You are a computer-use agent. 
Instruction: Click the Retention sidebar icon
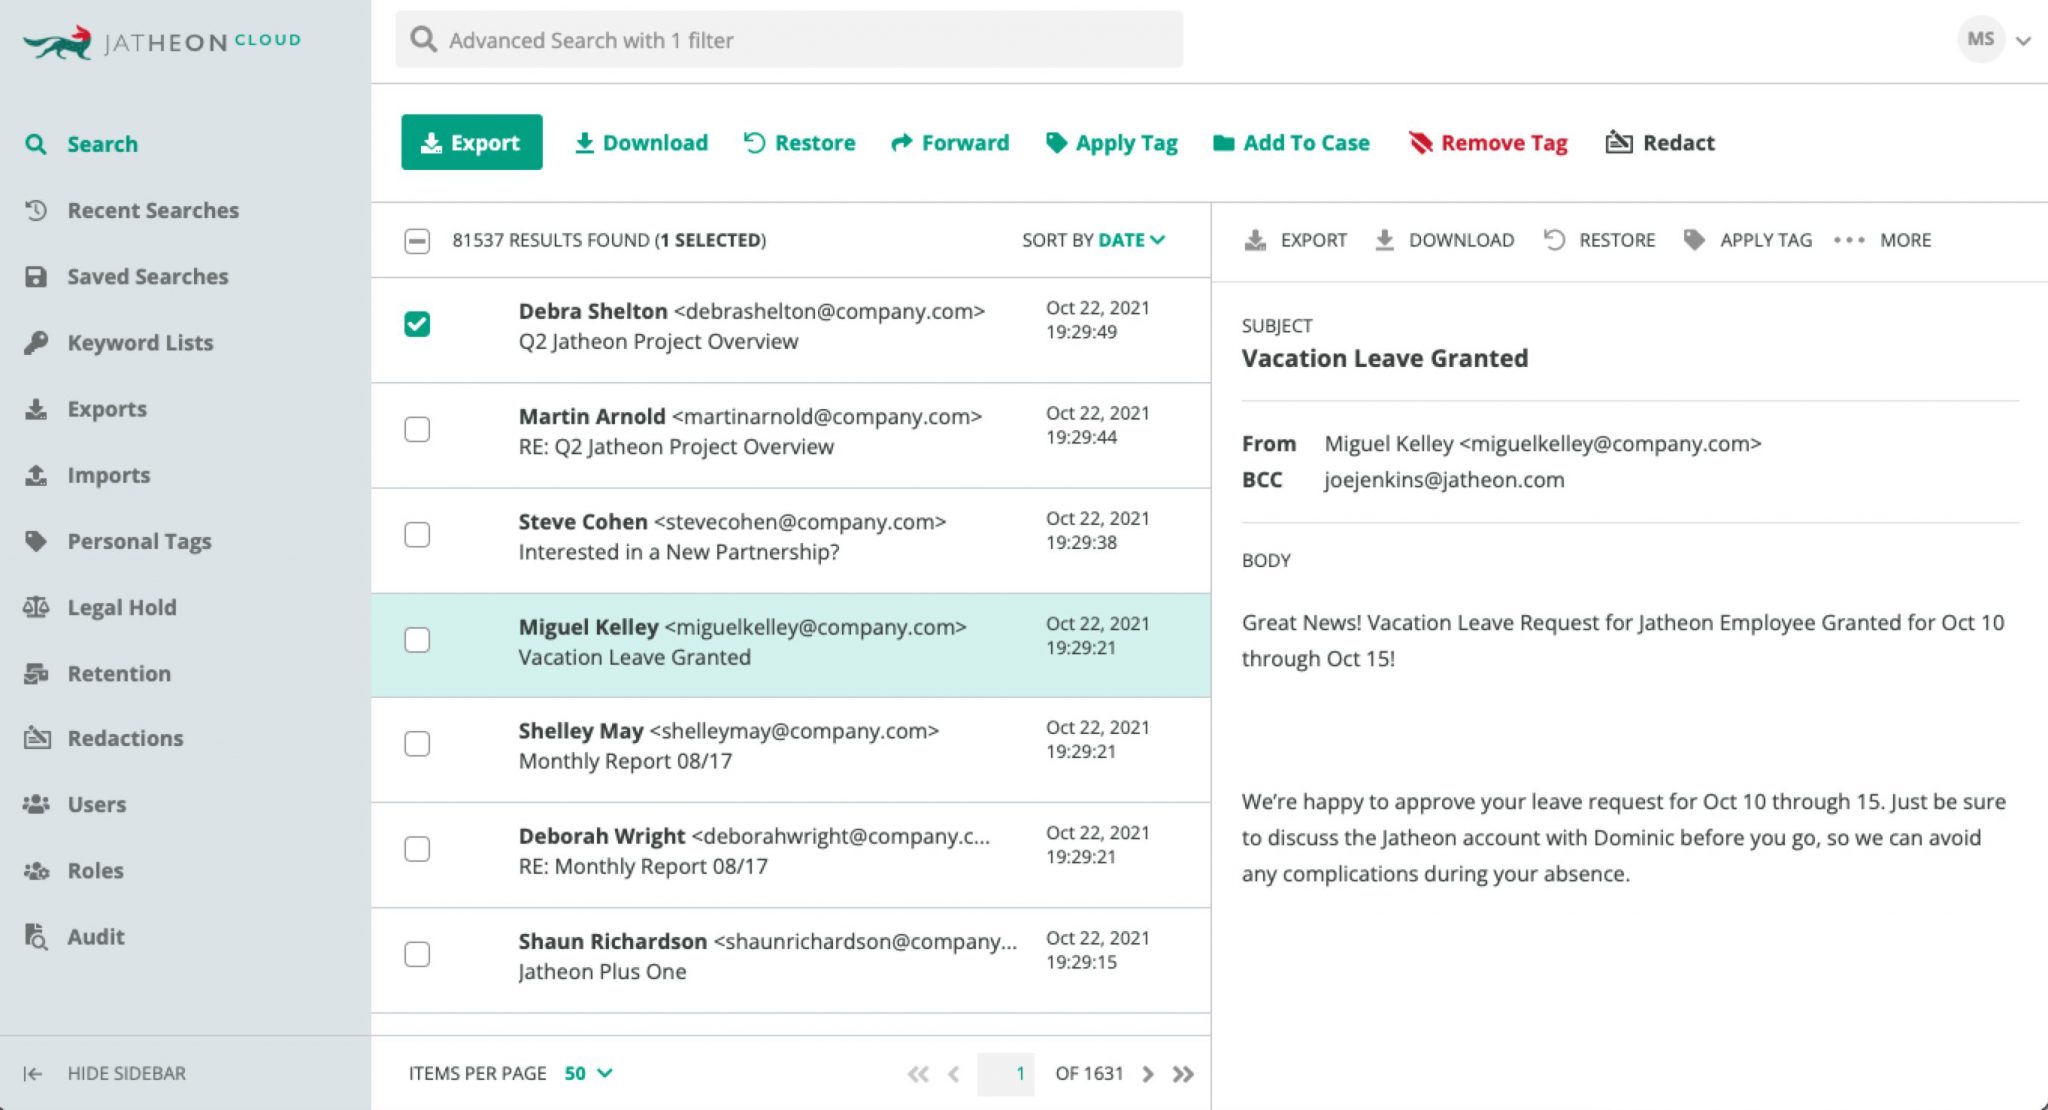click(x=36, y=673)
